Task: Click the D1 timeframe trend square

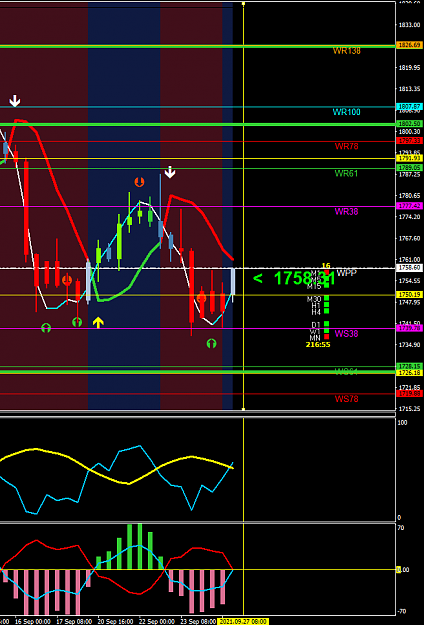Action: 326,324
